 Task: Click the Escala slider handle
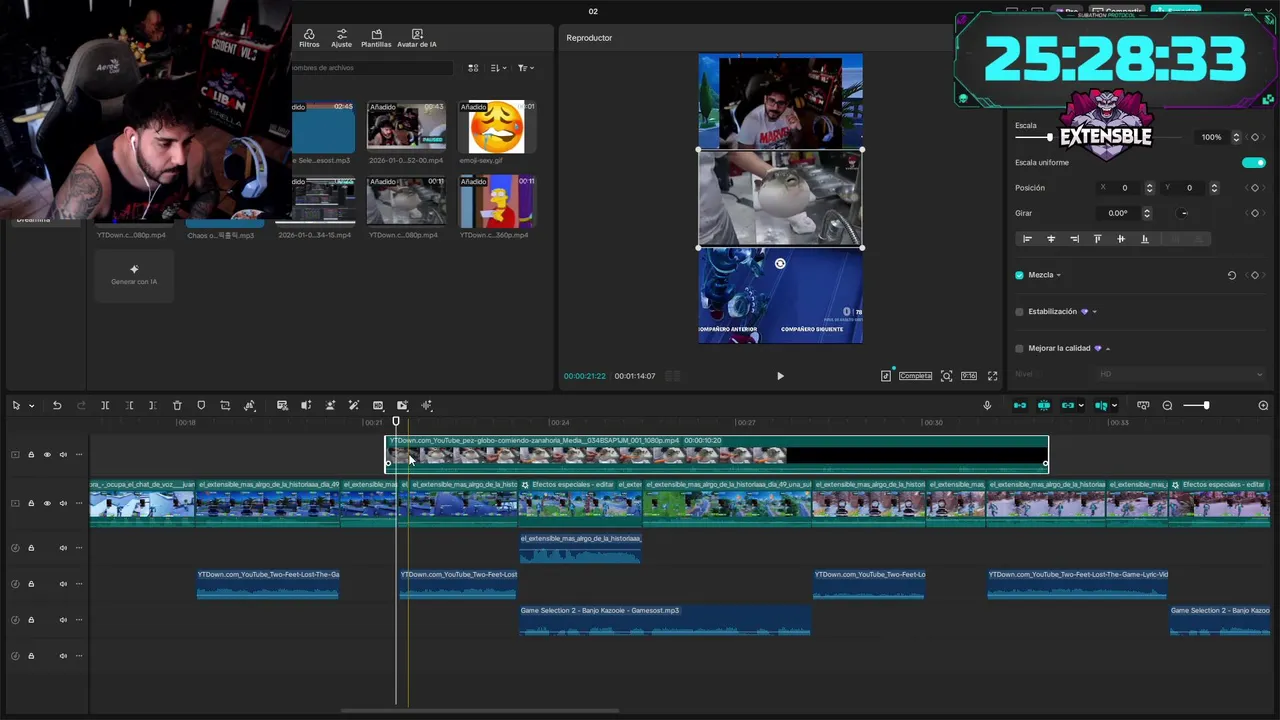(x=1049, y=137)
